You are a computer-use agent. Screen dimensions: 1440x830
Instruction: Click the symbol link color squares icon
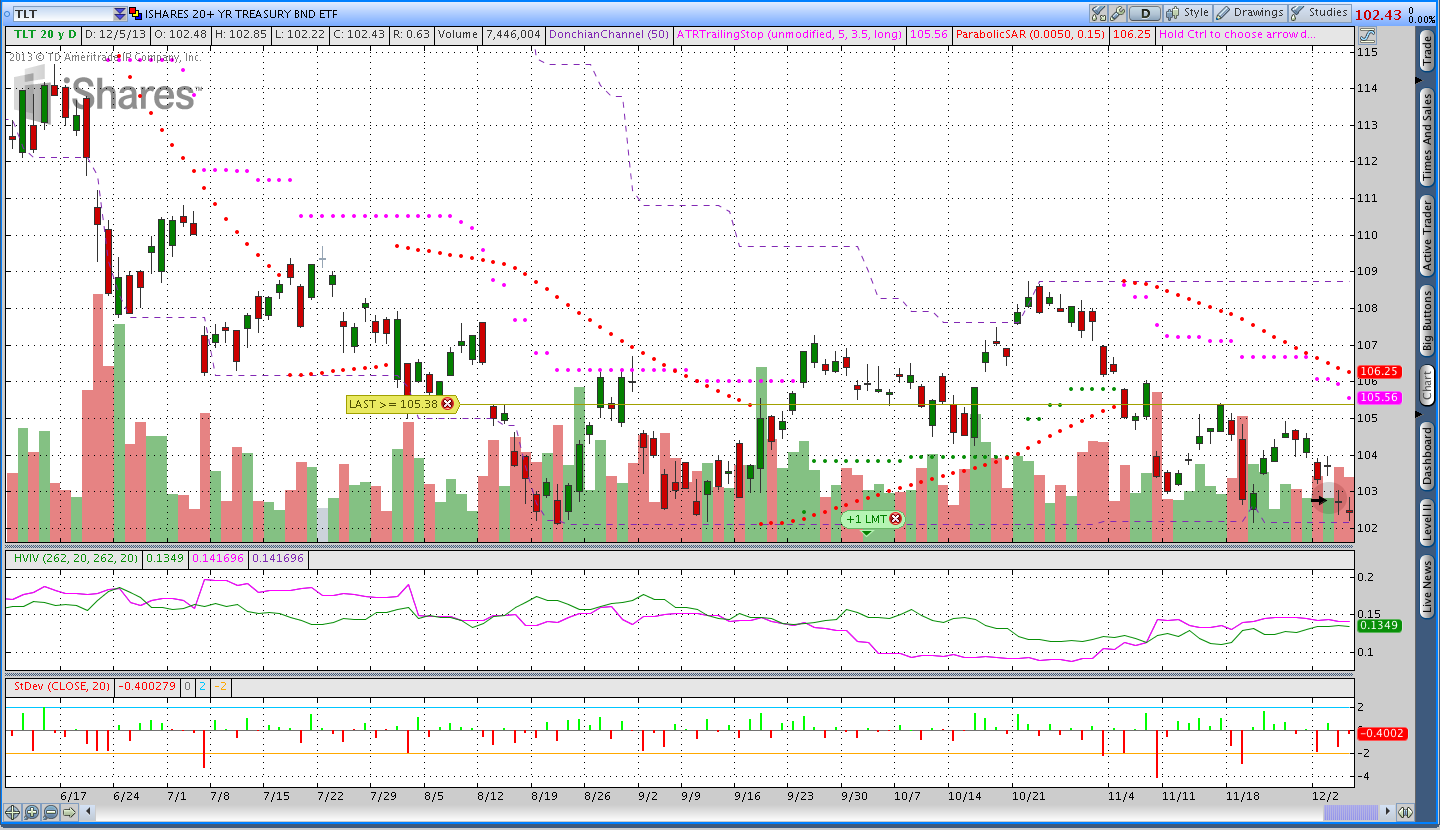coord(135,14)
